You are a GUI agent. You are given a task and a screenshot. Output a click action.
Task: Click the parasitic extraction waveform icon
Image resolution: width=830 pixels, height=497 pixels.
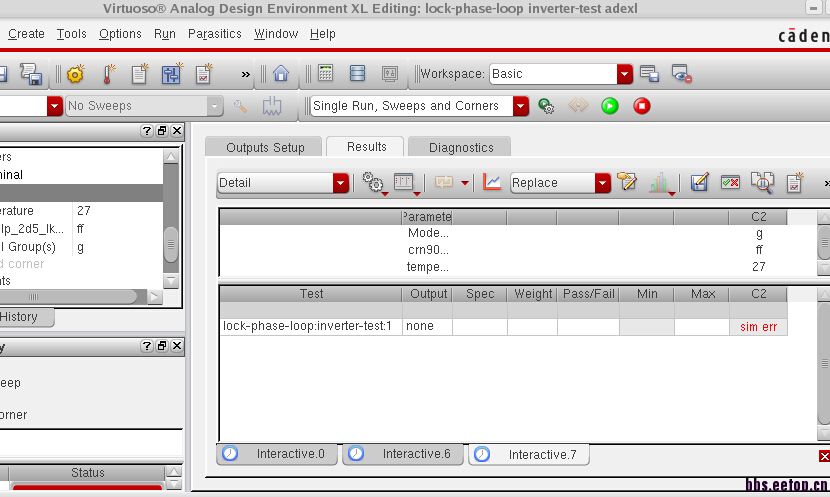(x=272, y=106)
